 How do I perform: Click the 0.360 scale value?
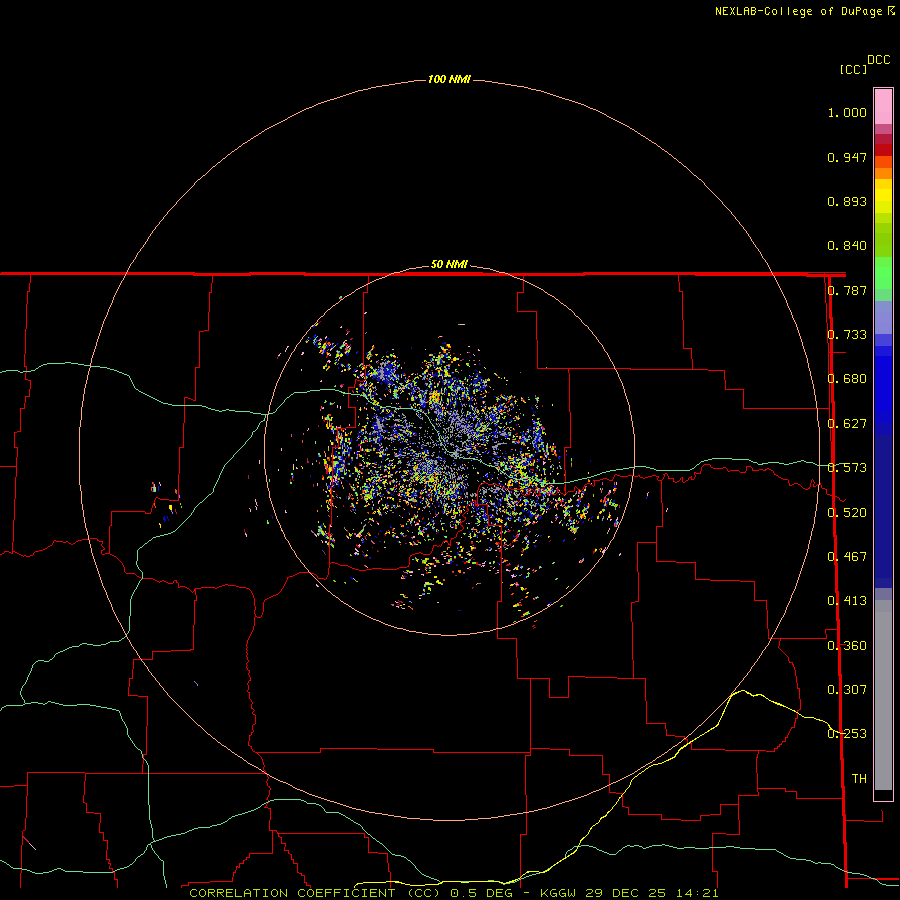[x=847, y=646]
